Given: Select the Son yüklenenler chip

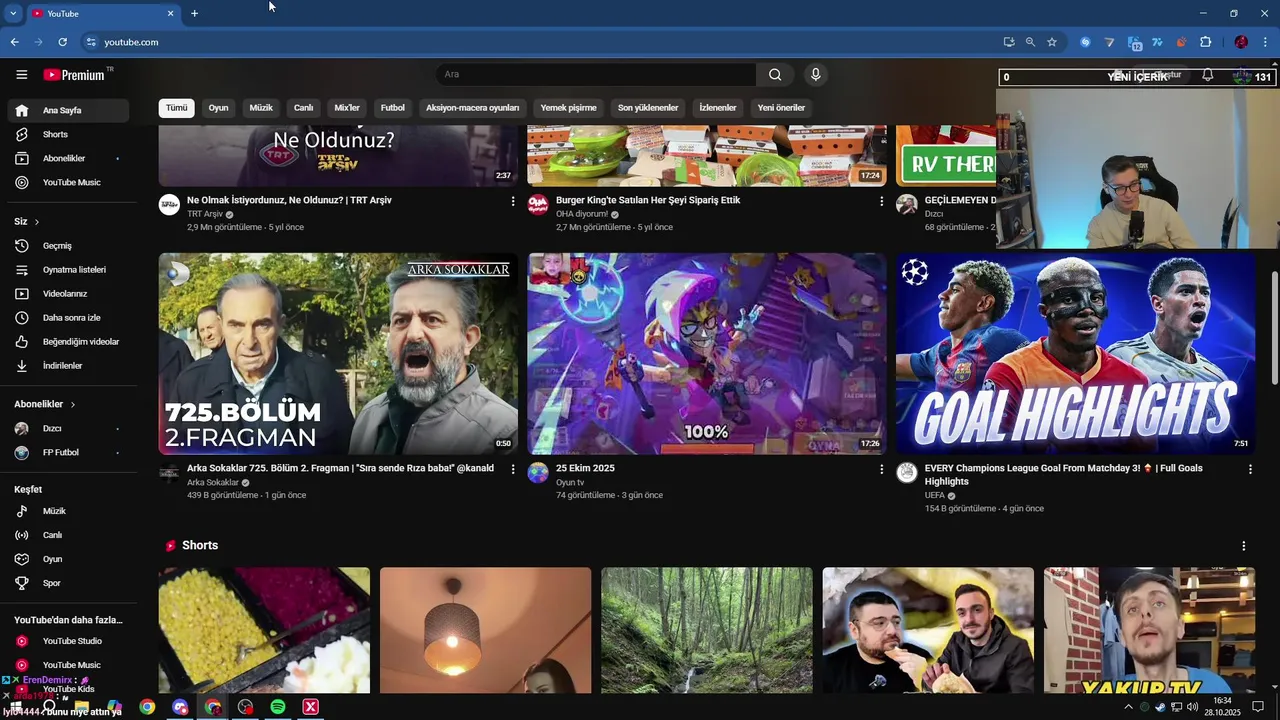Looking at the screenshot, I should pyautogui.click(x=648, y=108).
